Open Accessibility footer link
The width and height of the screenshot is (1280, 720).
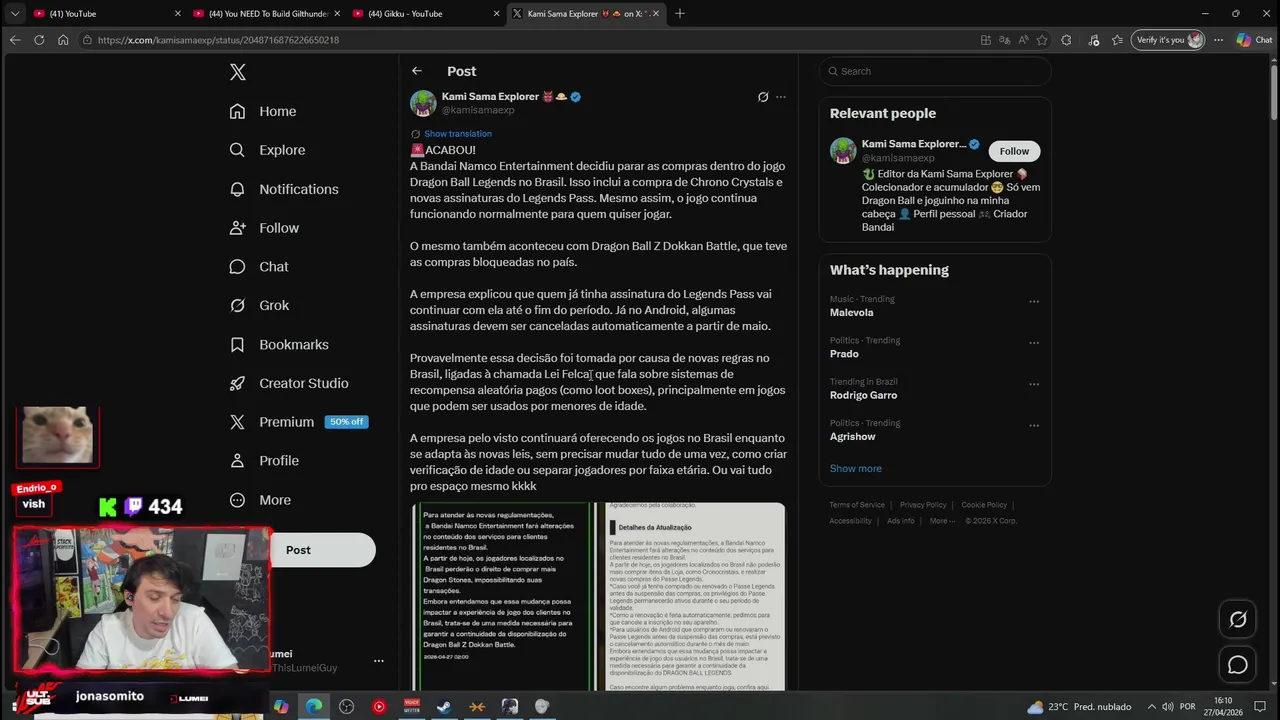[x=850, y=521]
